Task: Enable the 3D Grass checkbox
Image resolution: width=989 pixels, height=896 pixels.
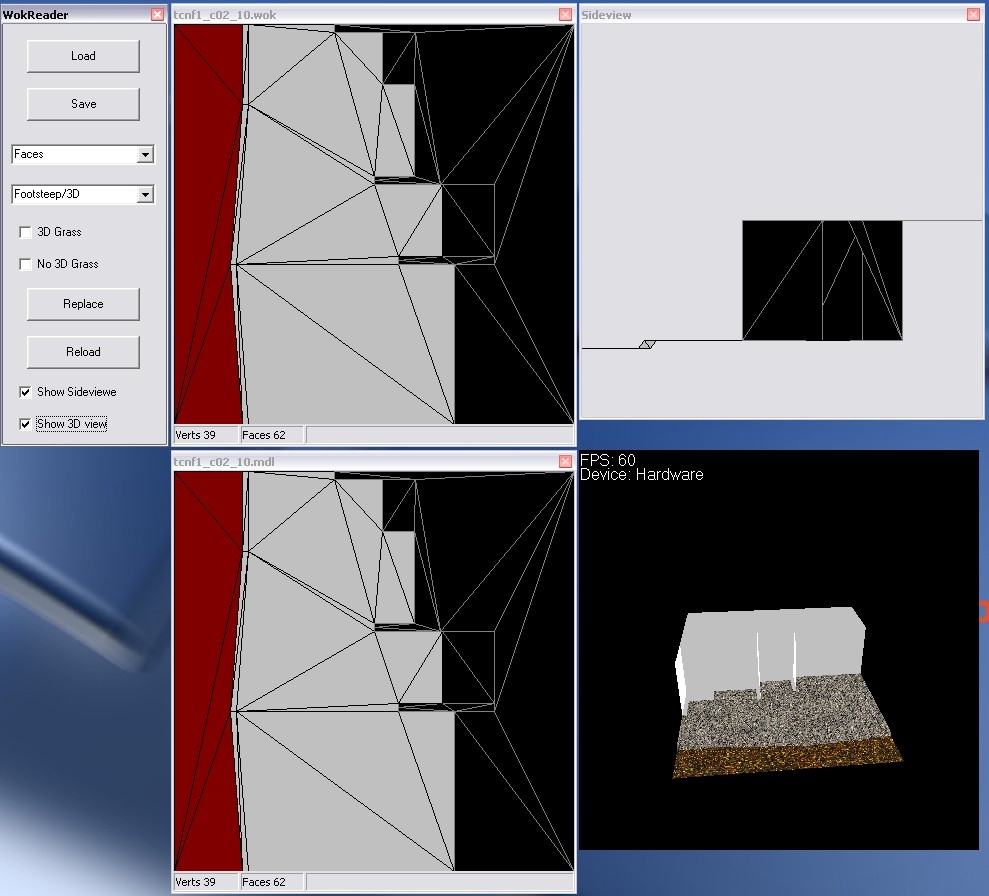Action: (26, 232)
